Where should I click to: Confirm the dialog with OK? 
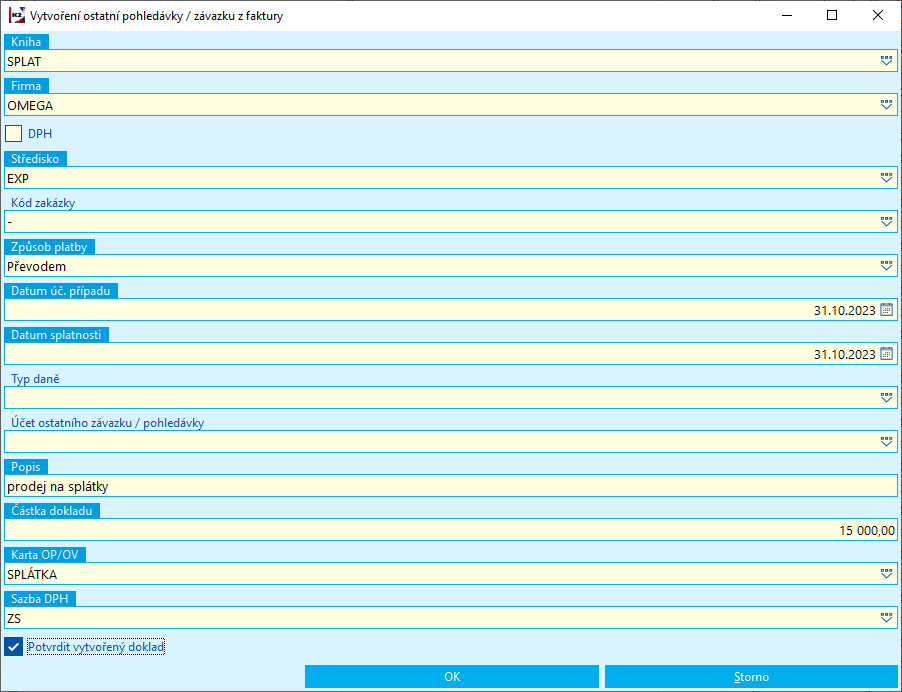tap(452, 676)
